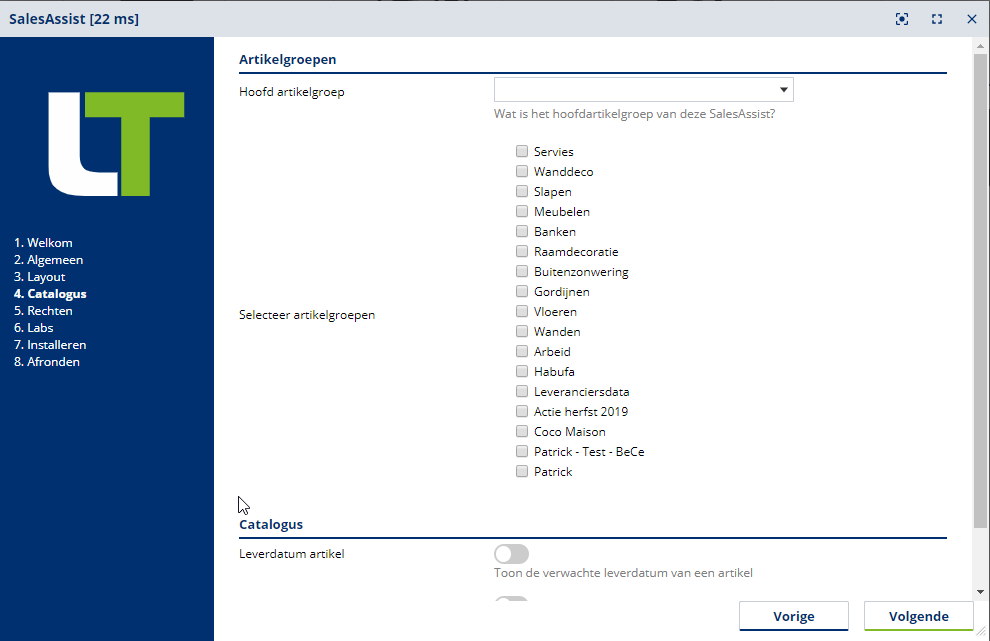Tick the Actie herfst 2019 checkbox

(522, 411)
